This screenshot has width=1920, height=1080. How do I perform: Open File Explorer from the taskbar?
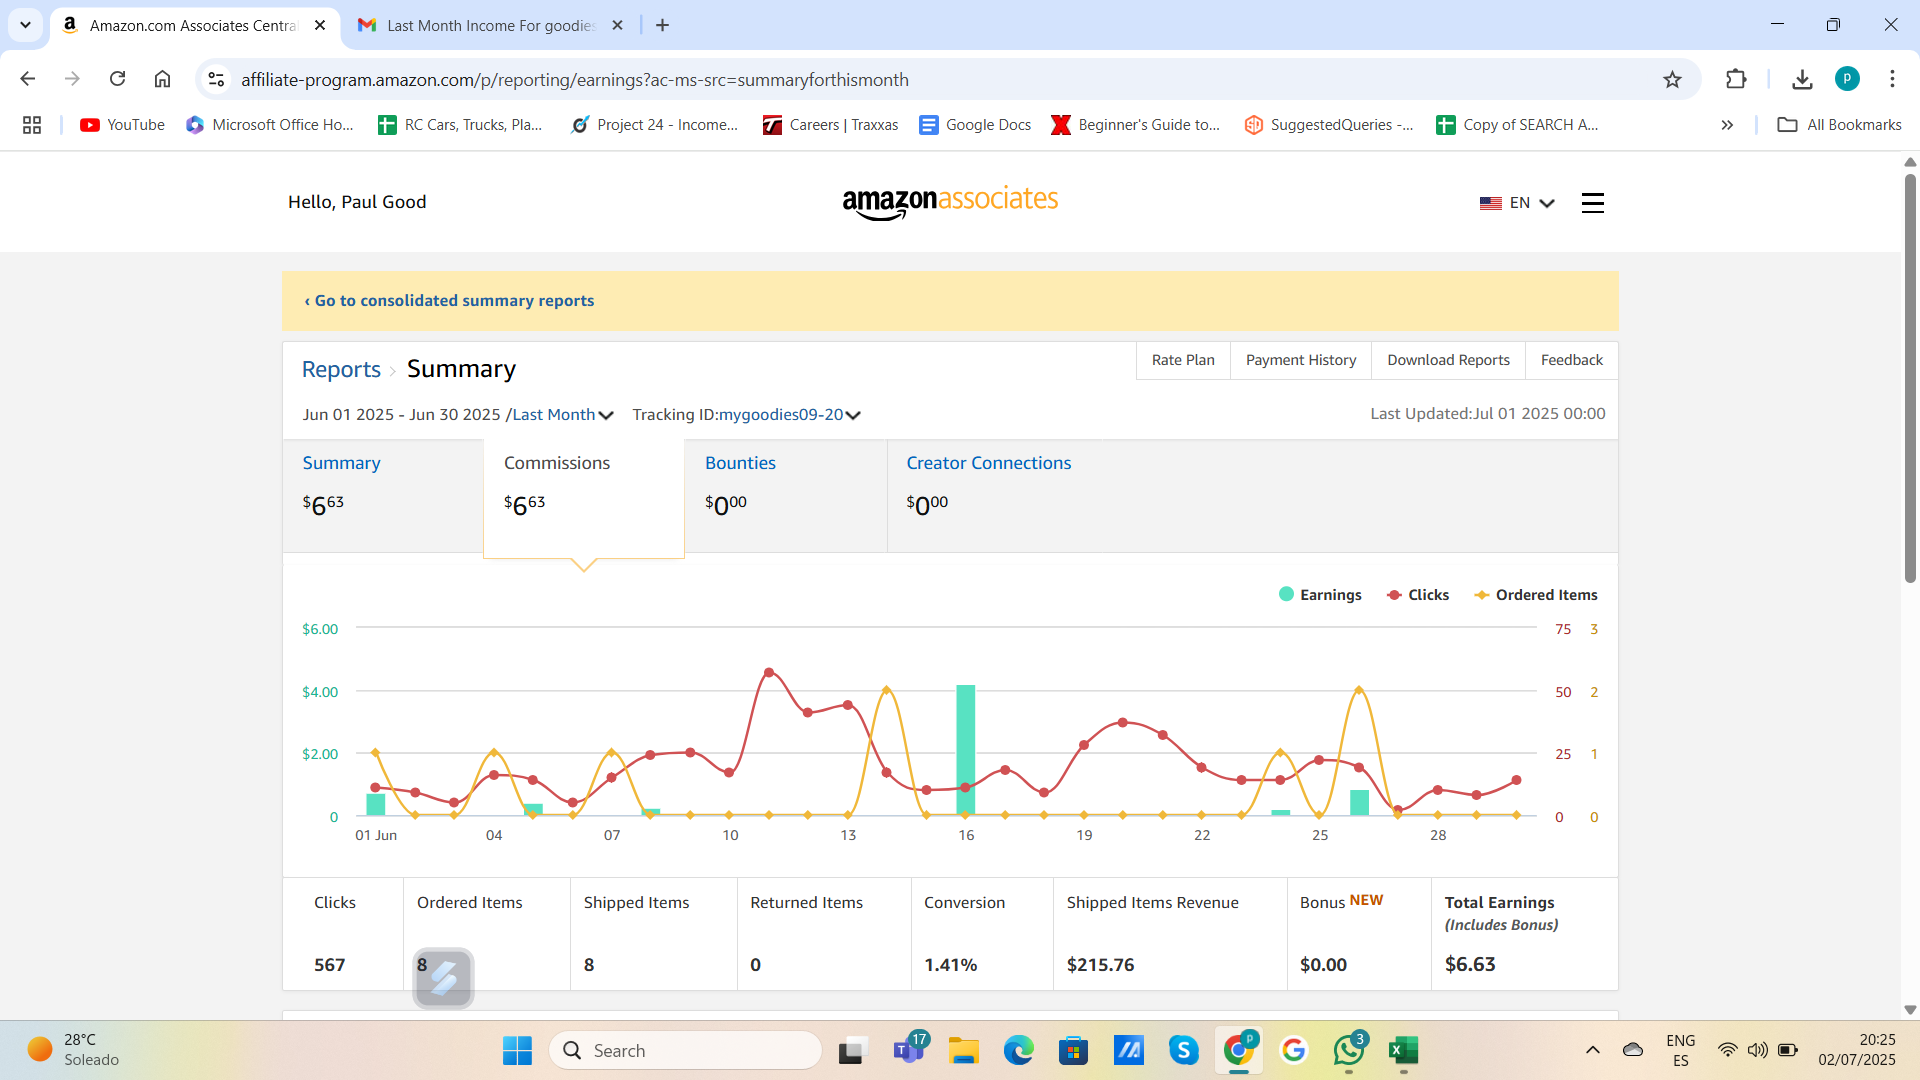click(x=964, y=1050)
